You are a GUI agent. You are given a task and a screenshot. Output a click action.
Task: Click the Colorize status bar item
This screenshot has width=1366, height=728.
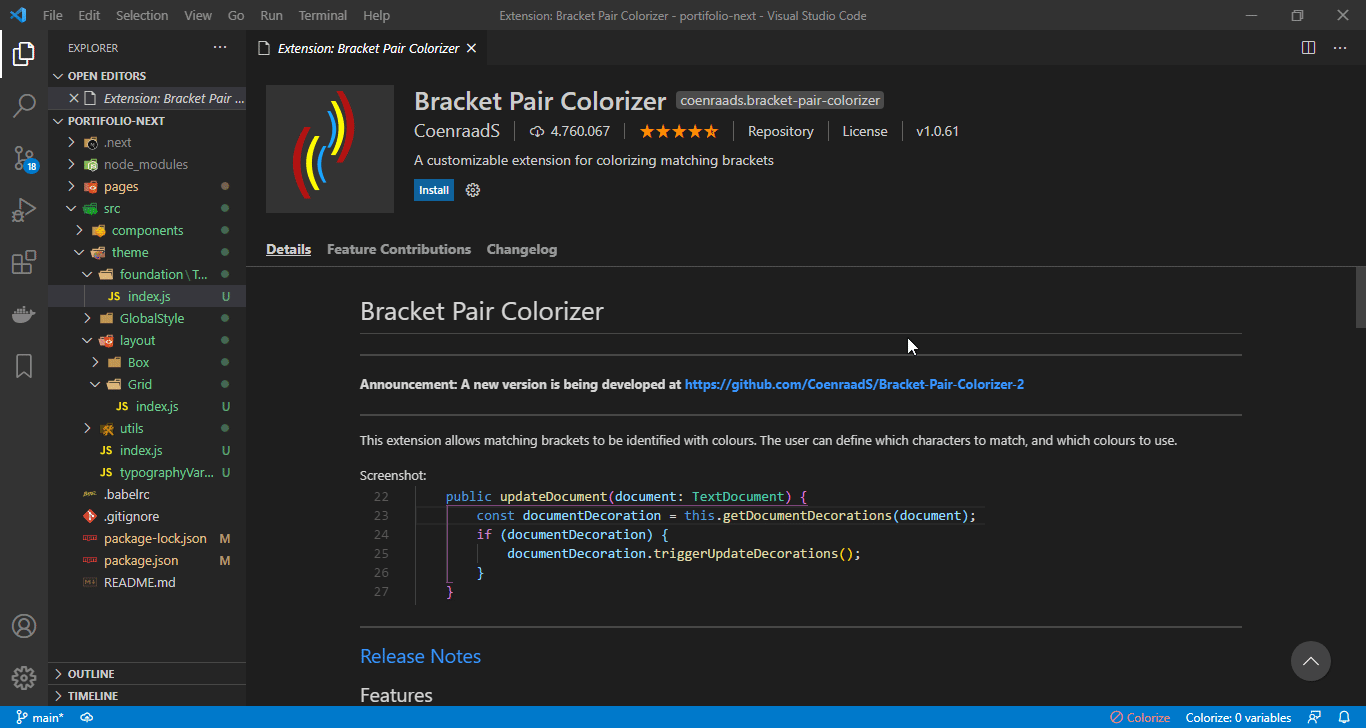(1140, 718)
